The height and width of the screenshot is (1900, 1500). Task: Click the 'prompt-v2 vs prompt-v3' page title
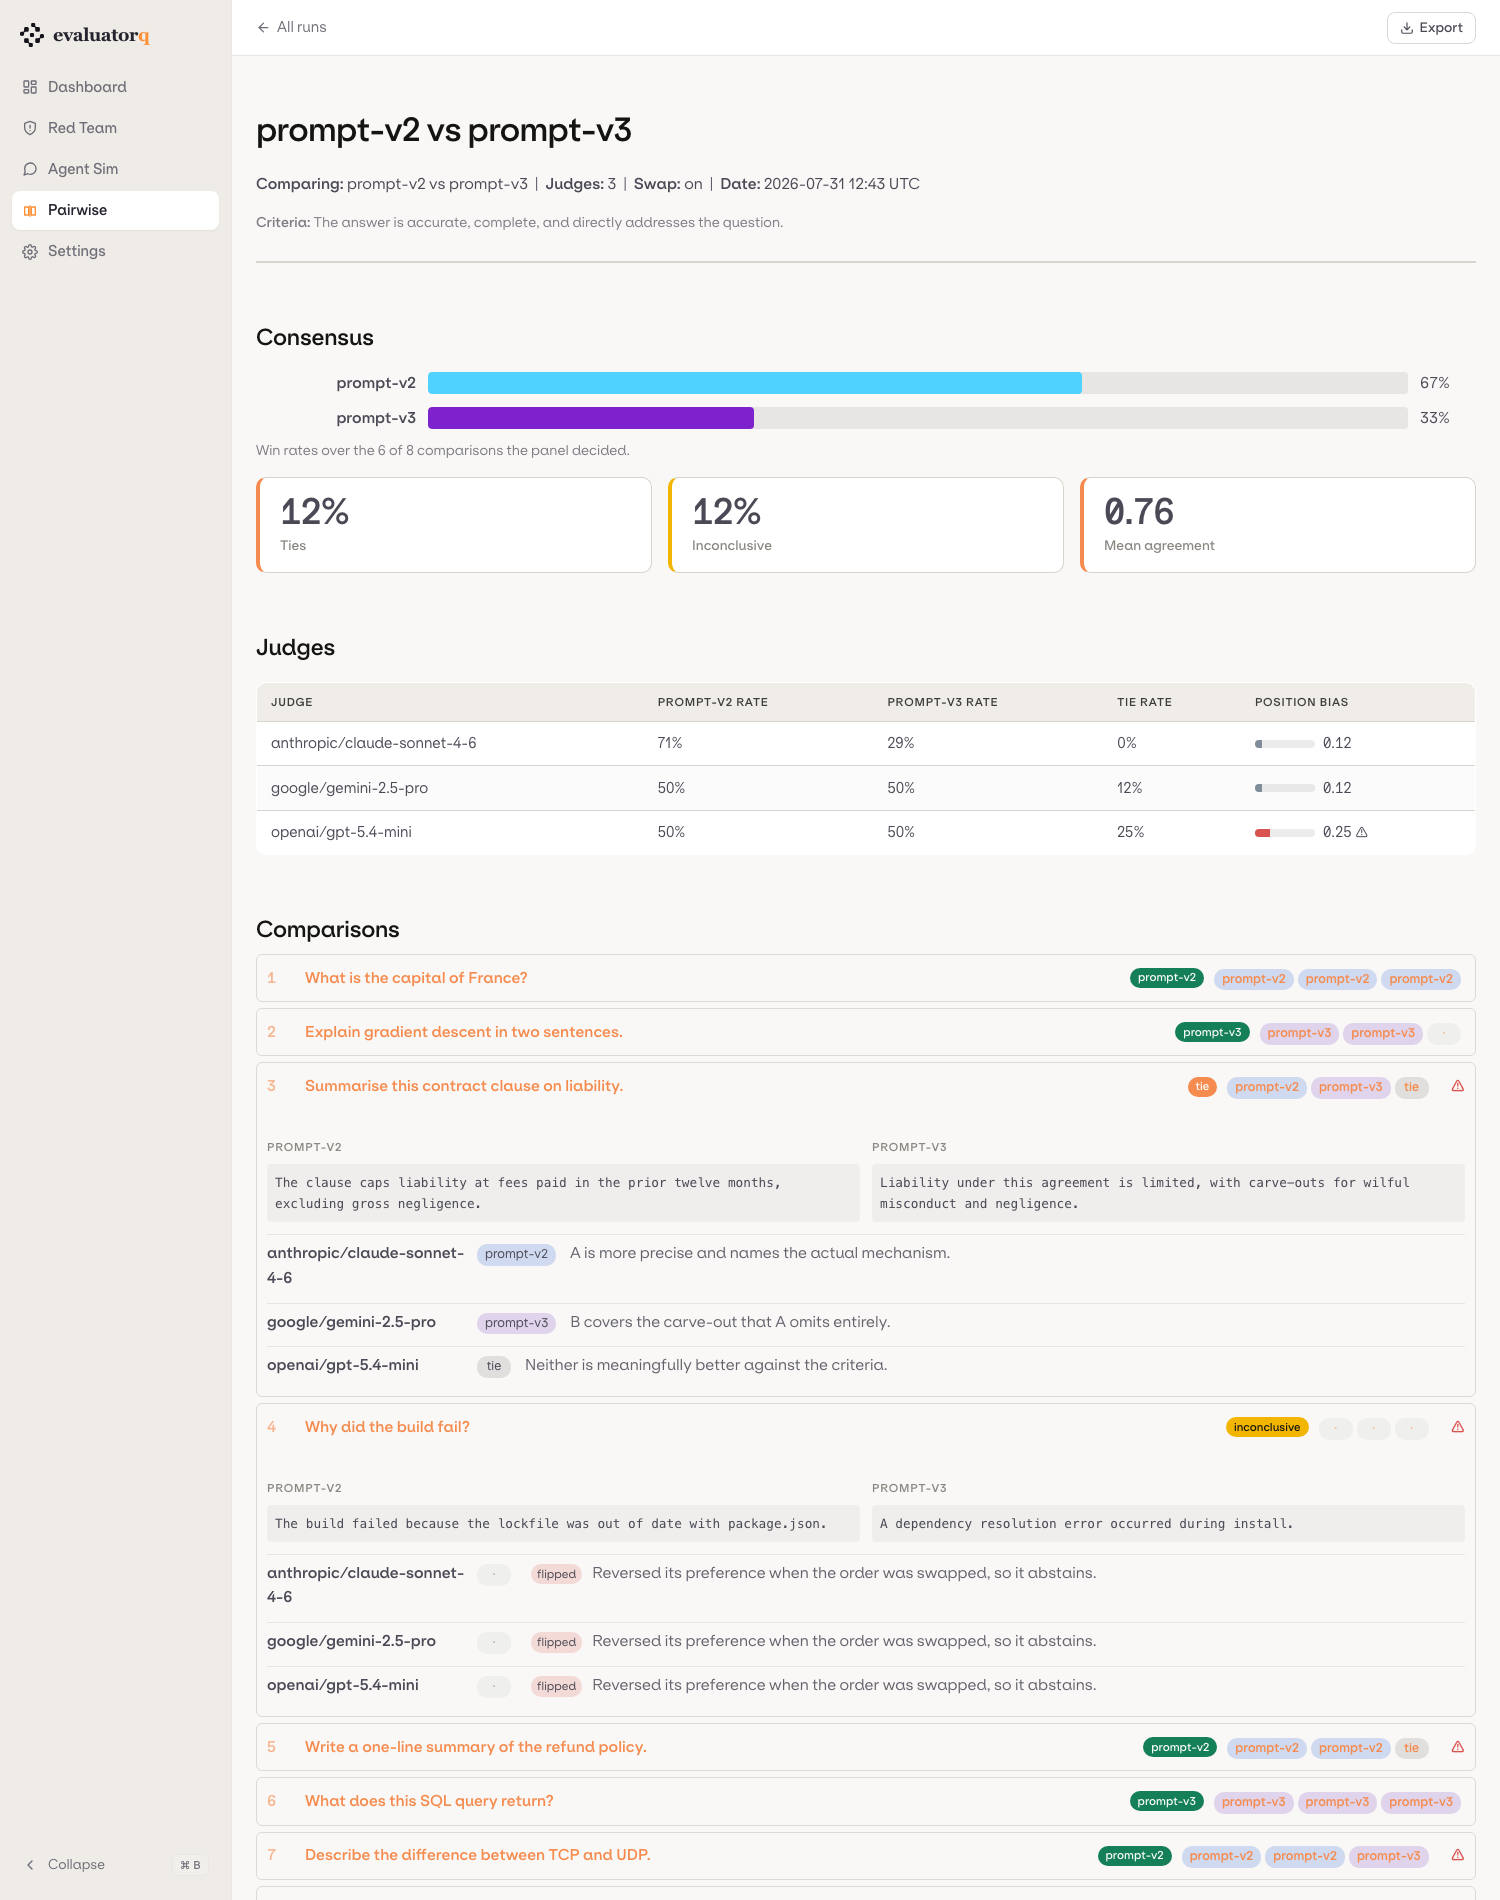click(444, 130)
